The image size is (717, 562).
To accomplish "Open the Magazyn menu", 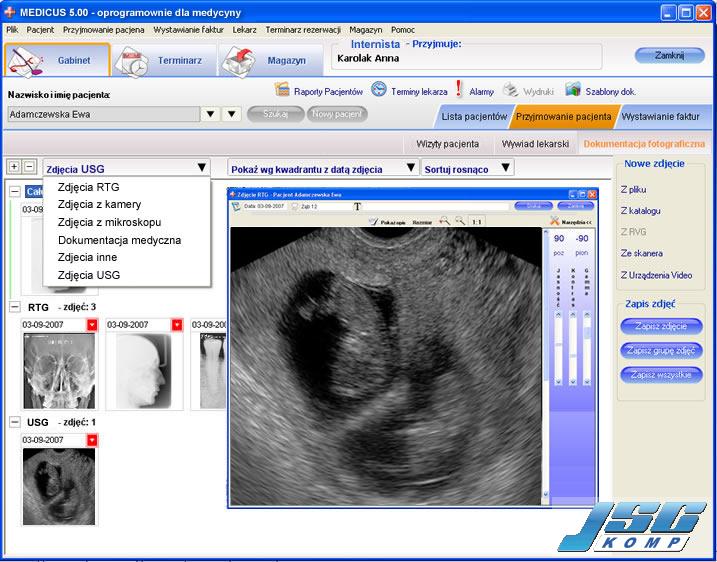I will tap(365, 30).
